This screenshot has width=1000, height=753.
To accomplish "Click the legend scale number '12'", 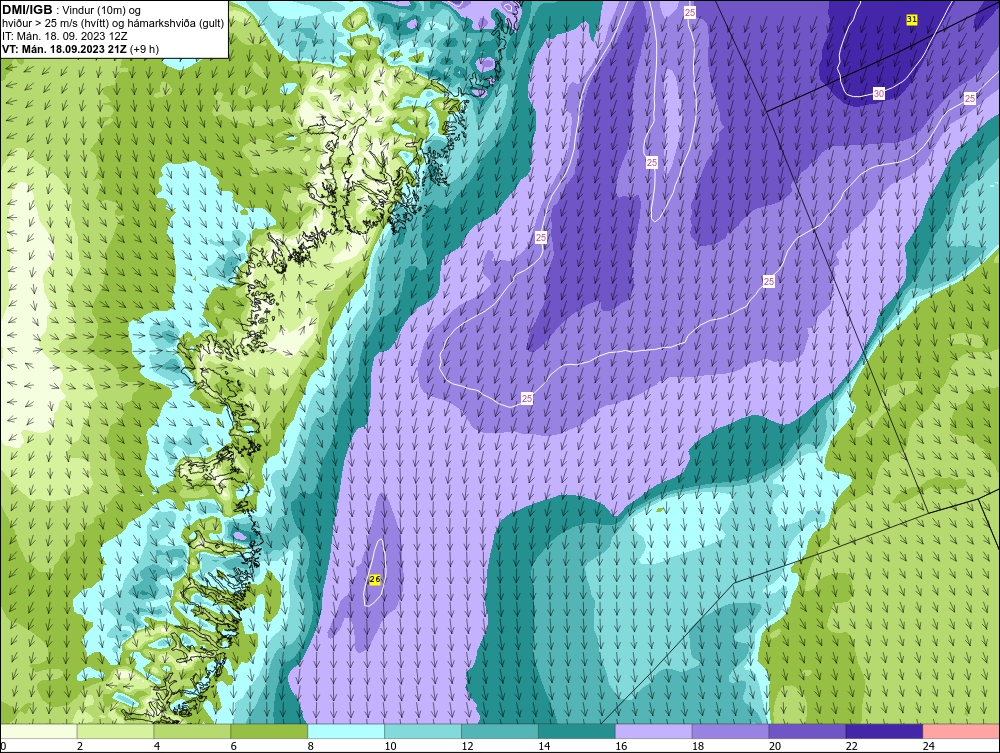I will pyautogui.click(x=467, y=746).
